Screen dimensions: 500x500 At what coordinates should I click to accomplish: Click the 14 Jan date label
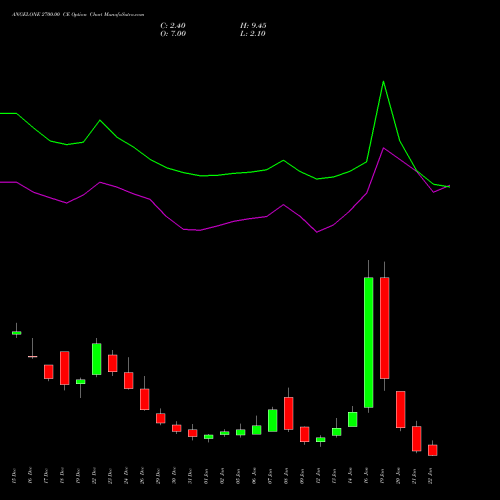point(350,476)
